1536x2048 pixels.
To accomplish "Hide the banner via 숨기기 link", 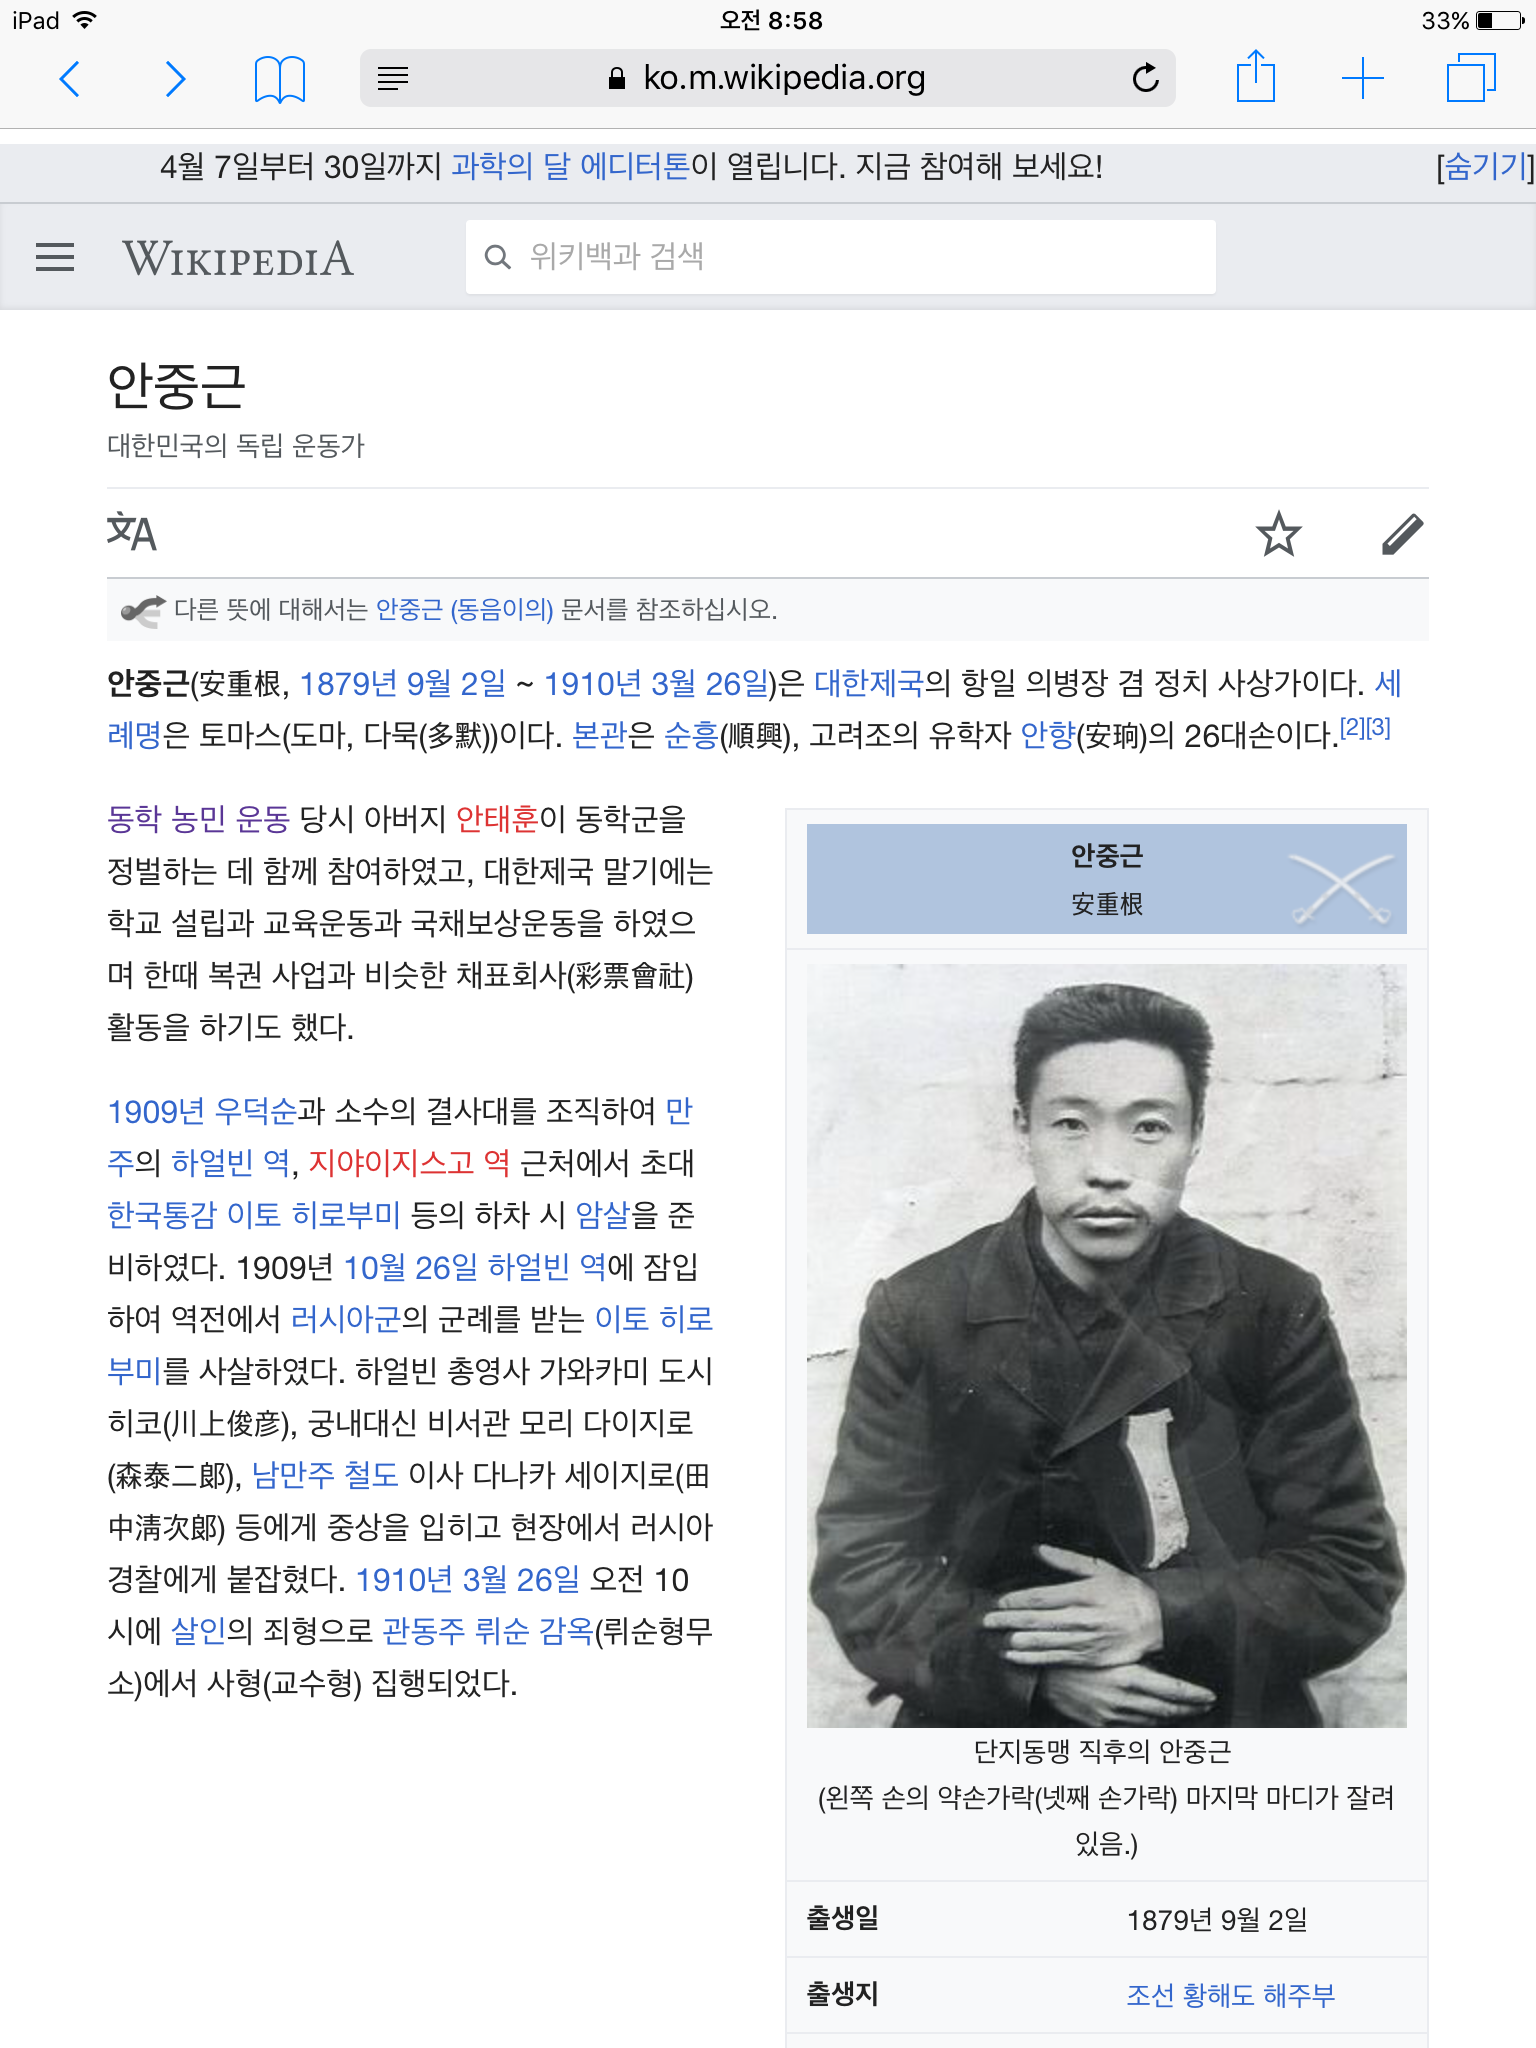I will [x=1484, y=166].
